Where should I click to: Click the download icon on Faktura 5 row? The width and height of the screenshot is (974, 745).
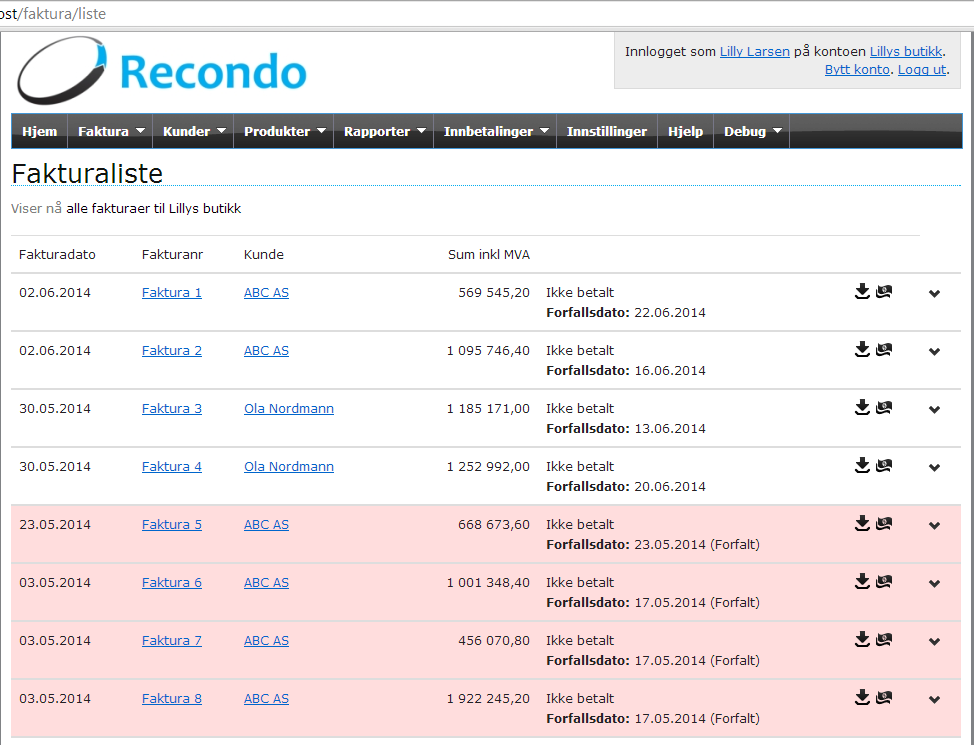[x=862, y=524]
